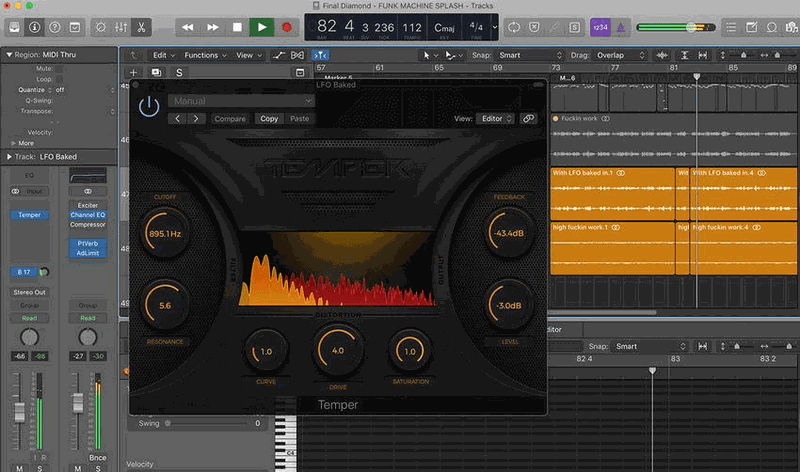Go to previous preset arrow in plugin
800x472 pixels.
click(x=178, y=118)
